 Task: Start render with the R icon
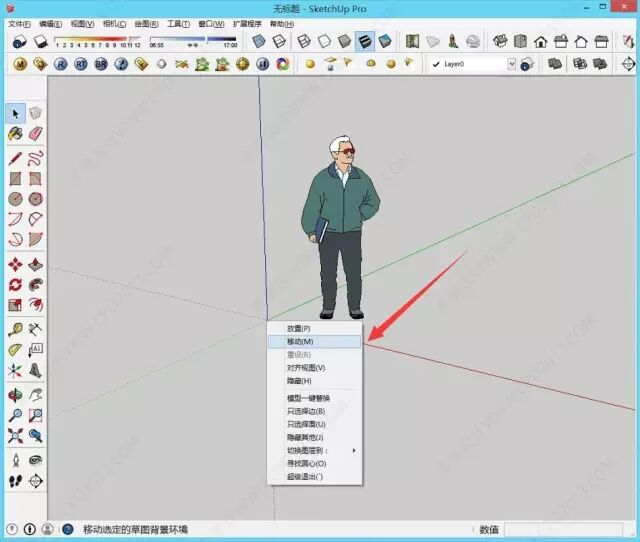point(60,64)
